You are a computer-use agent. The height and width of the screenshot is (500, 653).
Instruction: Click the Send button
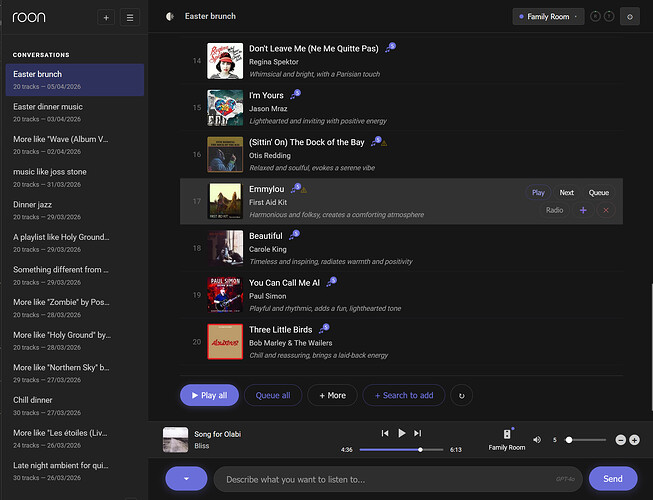click(613, 479)
